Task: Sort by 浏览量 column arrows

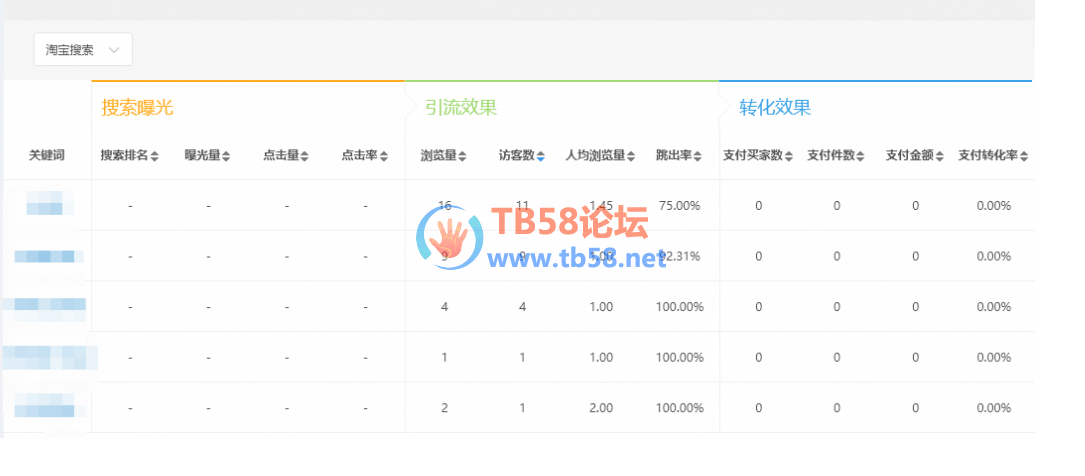Action: pyautogui.click(x=462, y=156)
